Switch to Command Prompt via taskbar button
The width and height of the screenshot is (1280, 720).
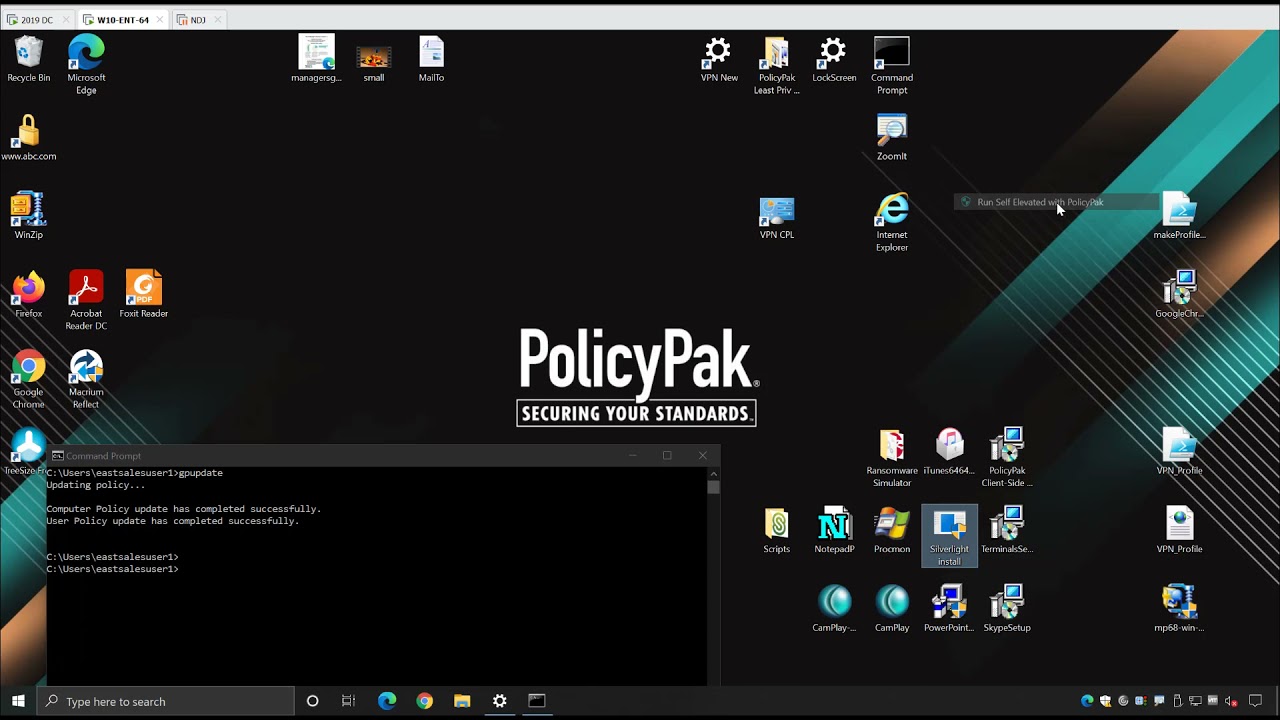537,701
